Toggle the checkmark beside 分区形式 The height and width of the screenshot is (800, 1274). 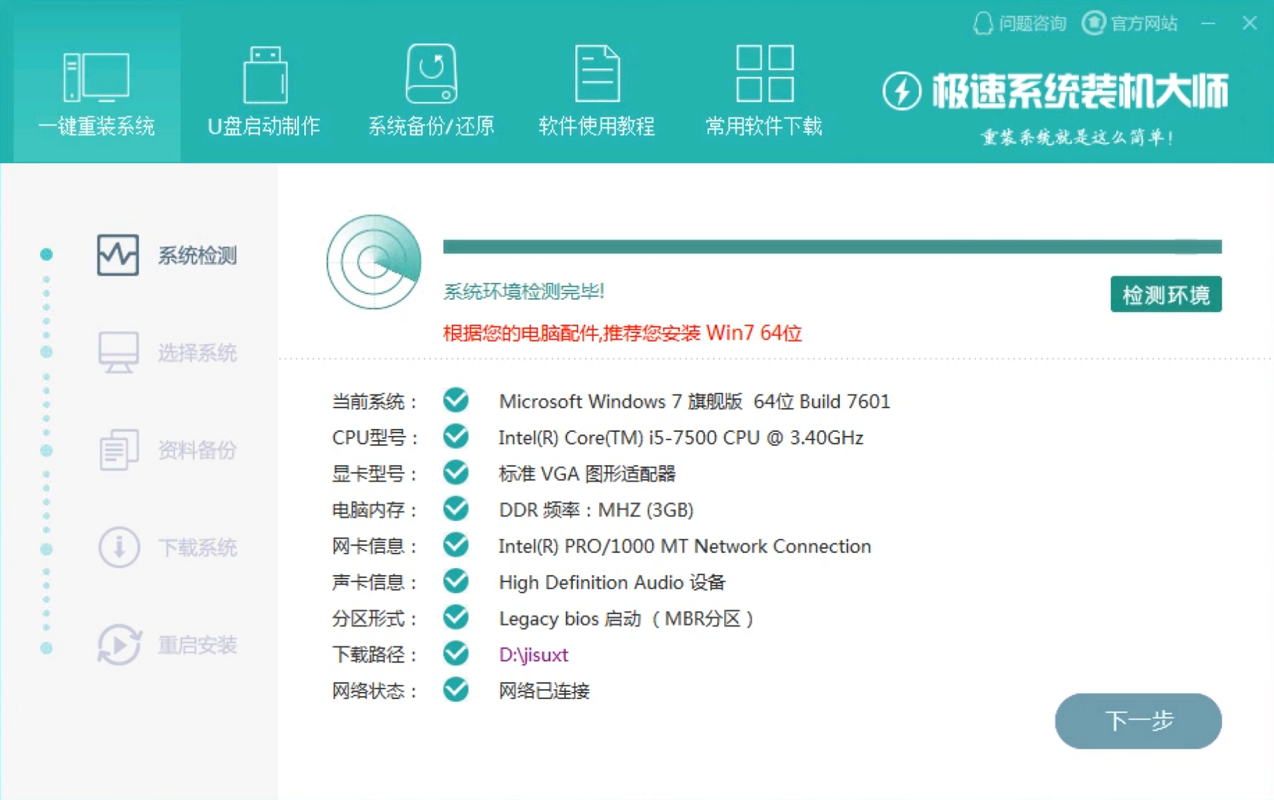click(x=455, y=617)
